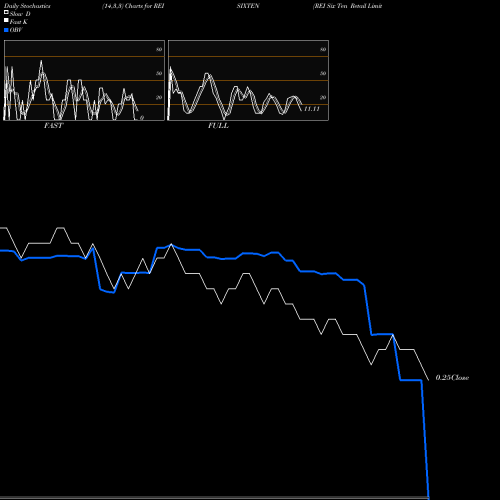This screenshot has height=500, width=500.
Task: Click the 'OBV' legend label
Action: coord(16,30)
